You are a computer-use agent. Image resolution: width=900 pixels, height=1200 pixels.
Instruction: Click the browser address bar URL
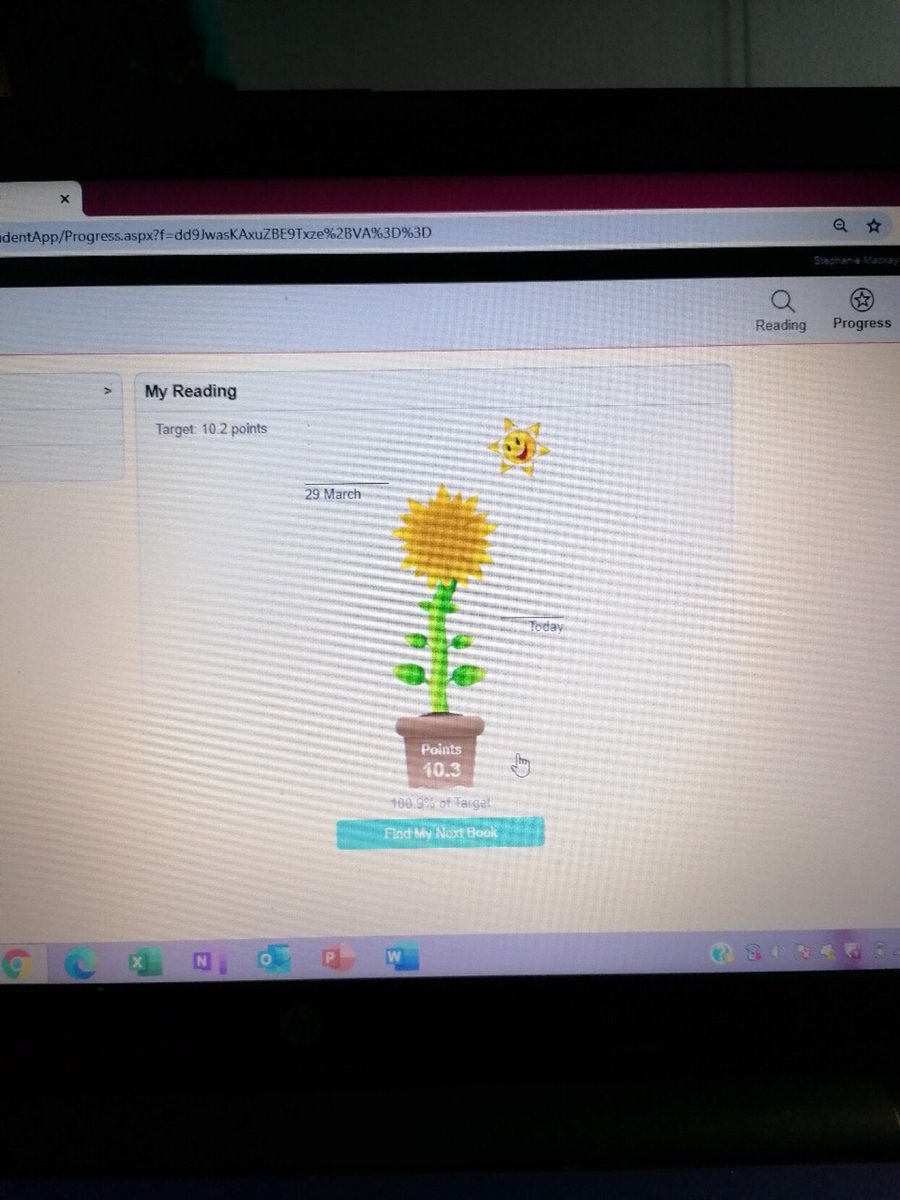coord(215,234)
